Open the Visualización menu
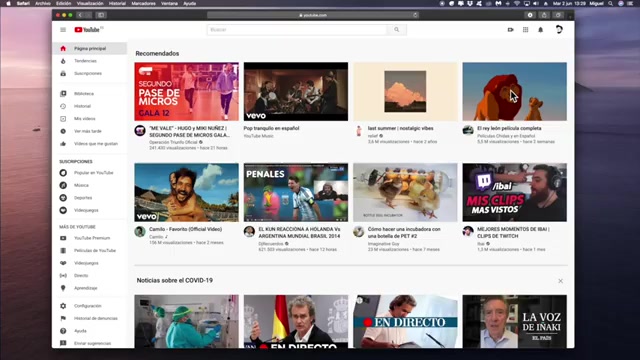This screenshot has height=360, width=640. 90,3
